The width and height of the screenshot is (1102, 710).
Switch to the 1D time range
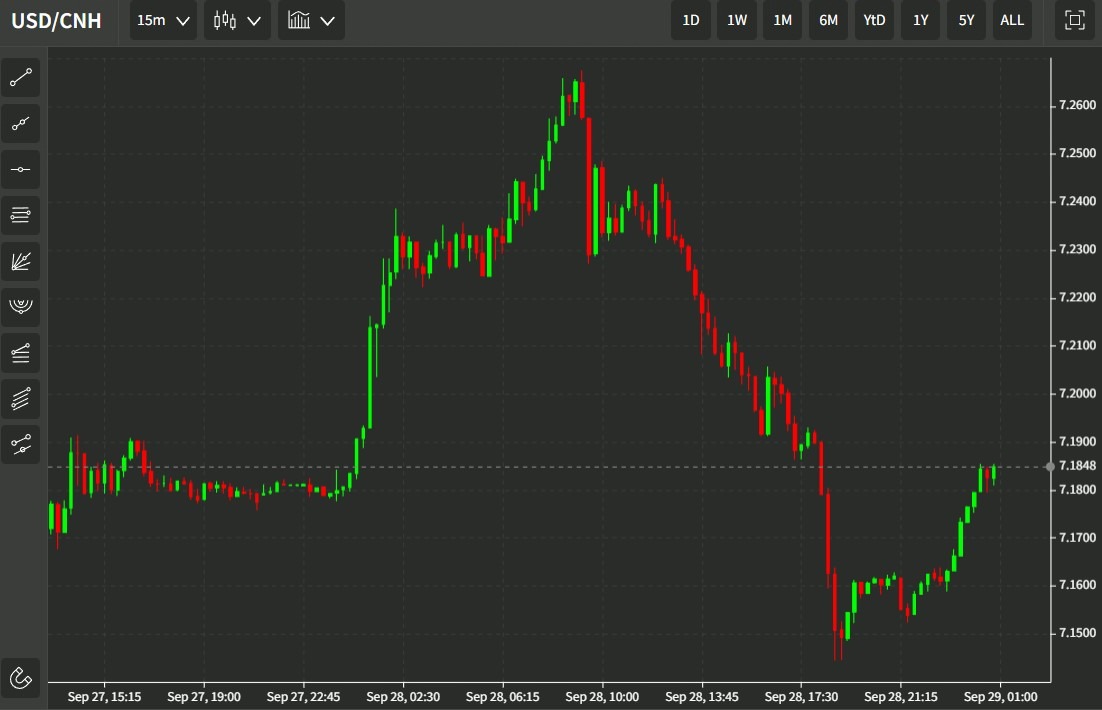(x=690, y=19)
